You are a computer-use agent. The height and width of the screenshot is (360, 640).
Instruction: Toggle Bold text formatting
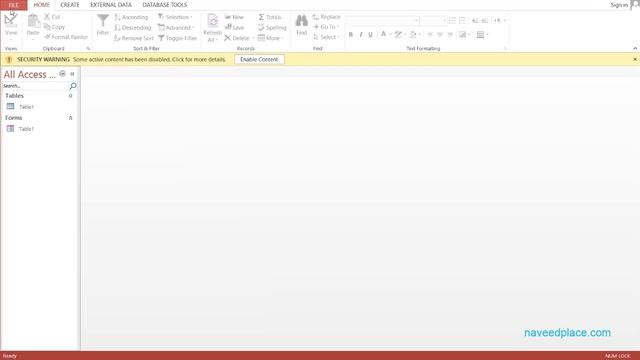point(351,35)
